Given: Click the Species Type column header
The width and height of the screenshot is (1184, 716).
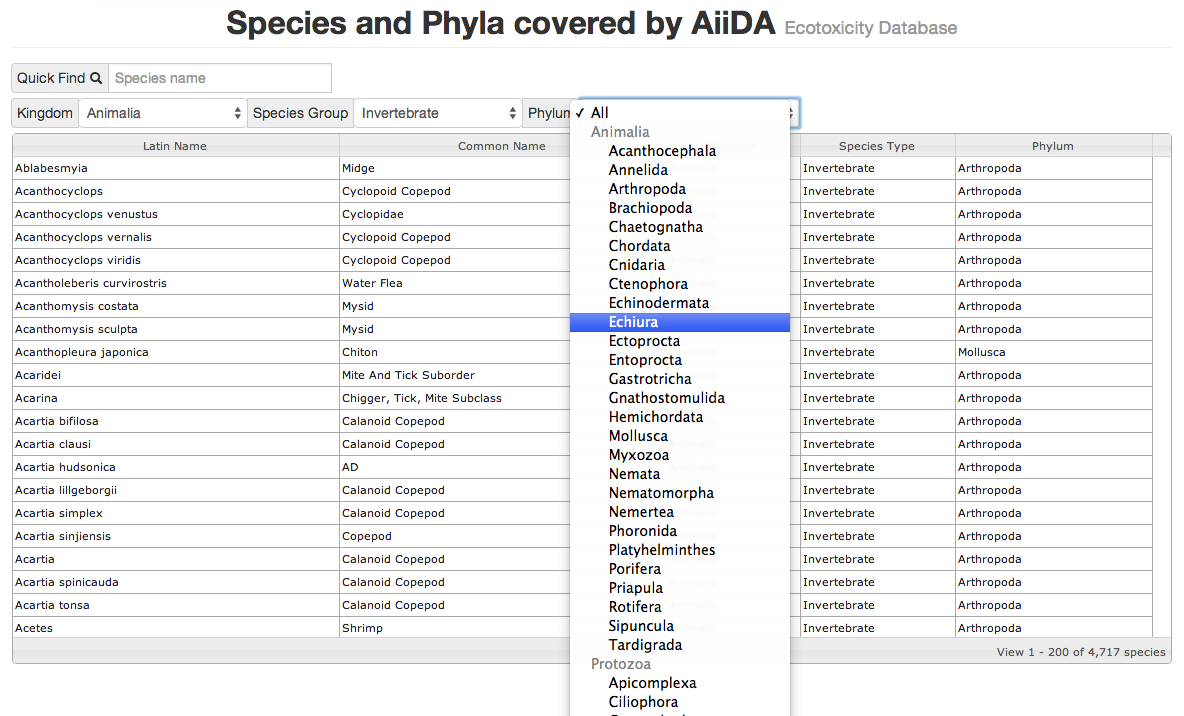Looking at the screenshot, I should coord(876,146).
